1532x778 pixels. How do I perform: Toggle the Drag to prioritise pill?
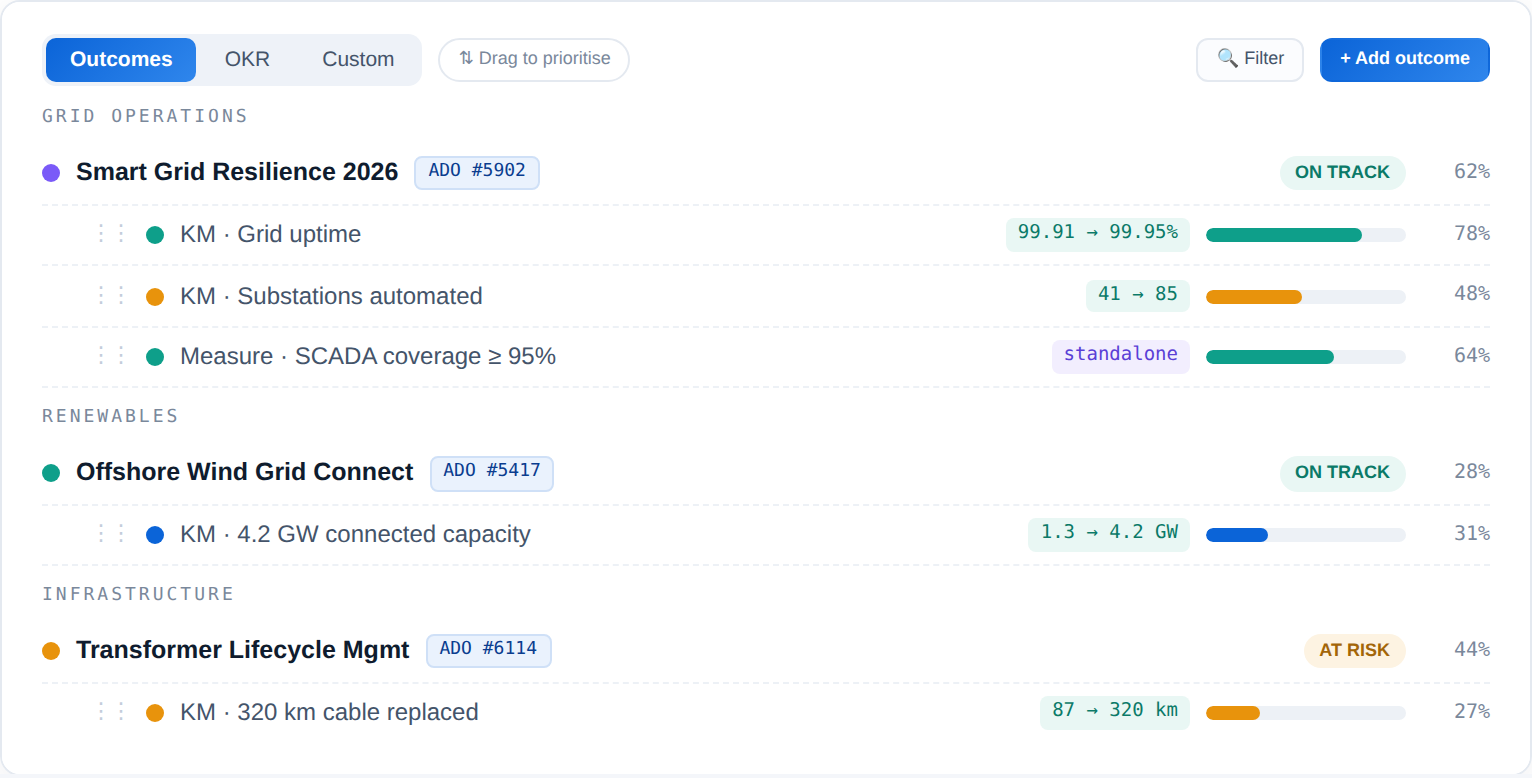534,59
